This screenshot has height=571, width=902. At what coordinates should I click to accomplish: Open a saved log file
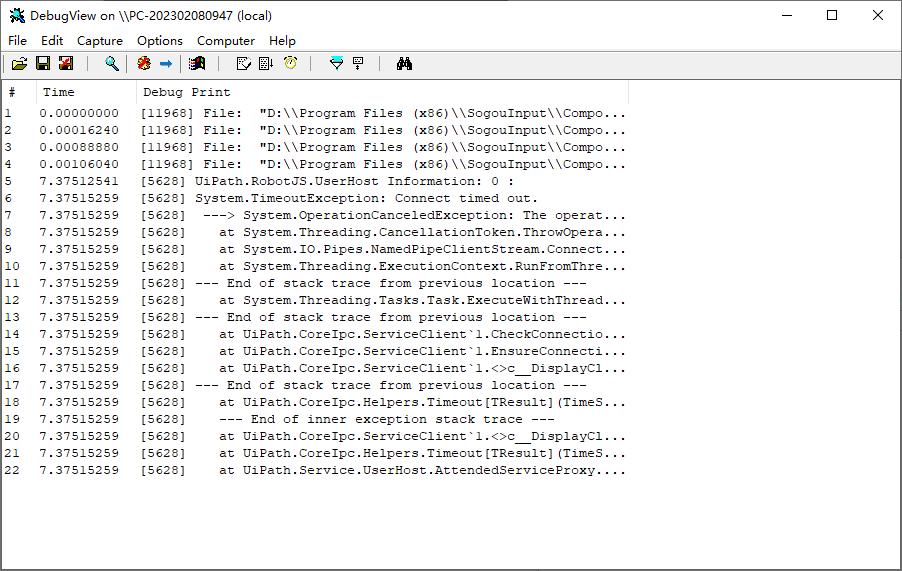(x=19, y=64)
